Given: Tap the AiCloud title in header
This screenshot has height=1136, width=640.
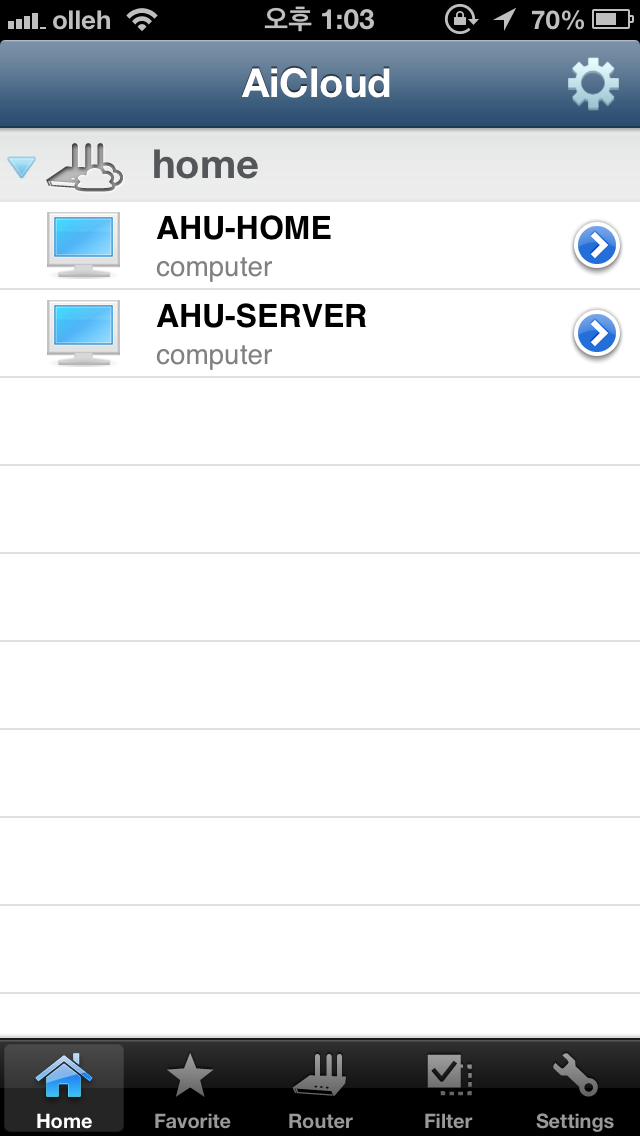Looking at the screenshot, I should 316,83.
